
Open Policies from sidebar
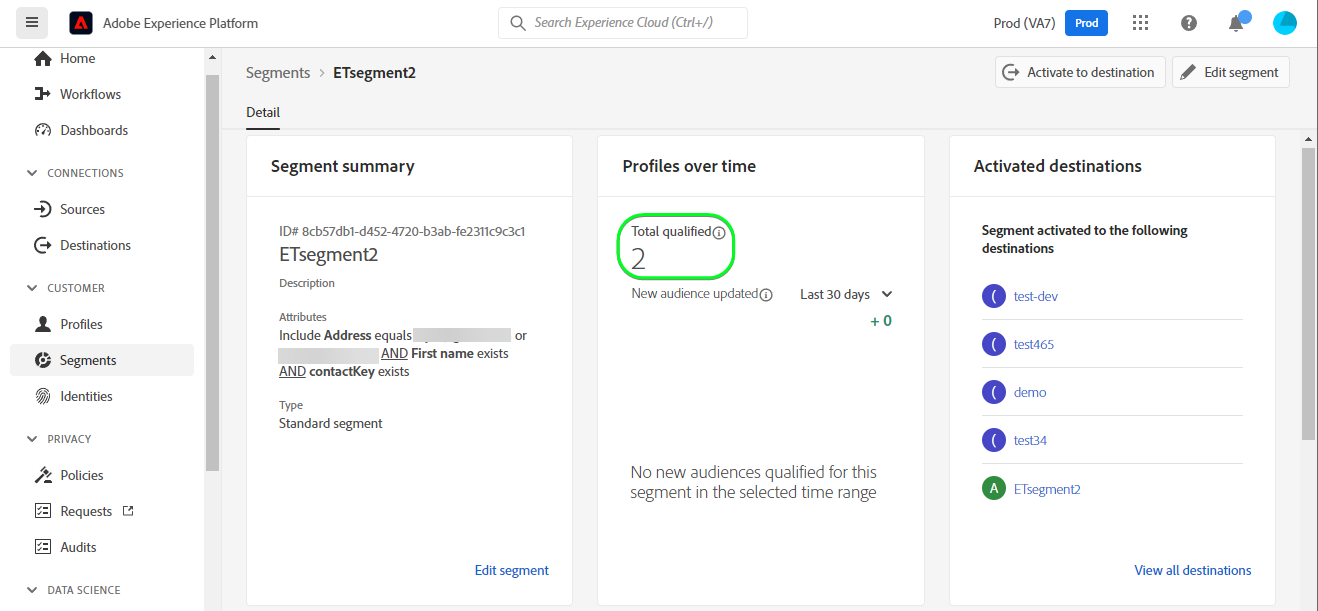click(82, 475)
